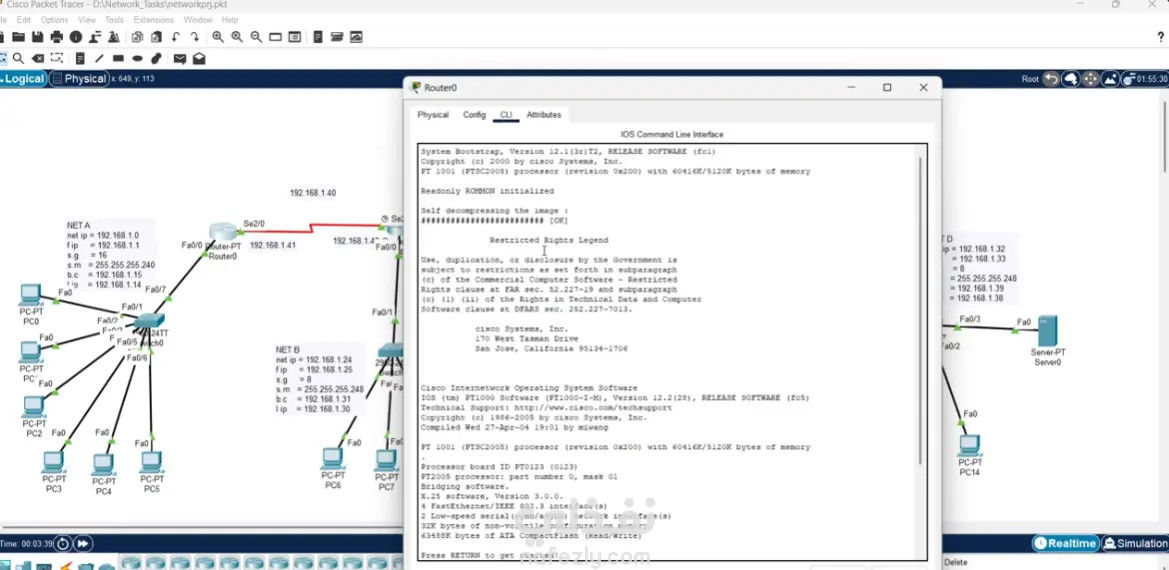Switch to Logical workspace view
1169x570 pixels.
(x=24, y=78)
